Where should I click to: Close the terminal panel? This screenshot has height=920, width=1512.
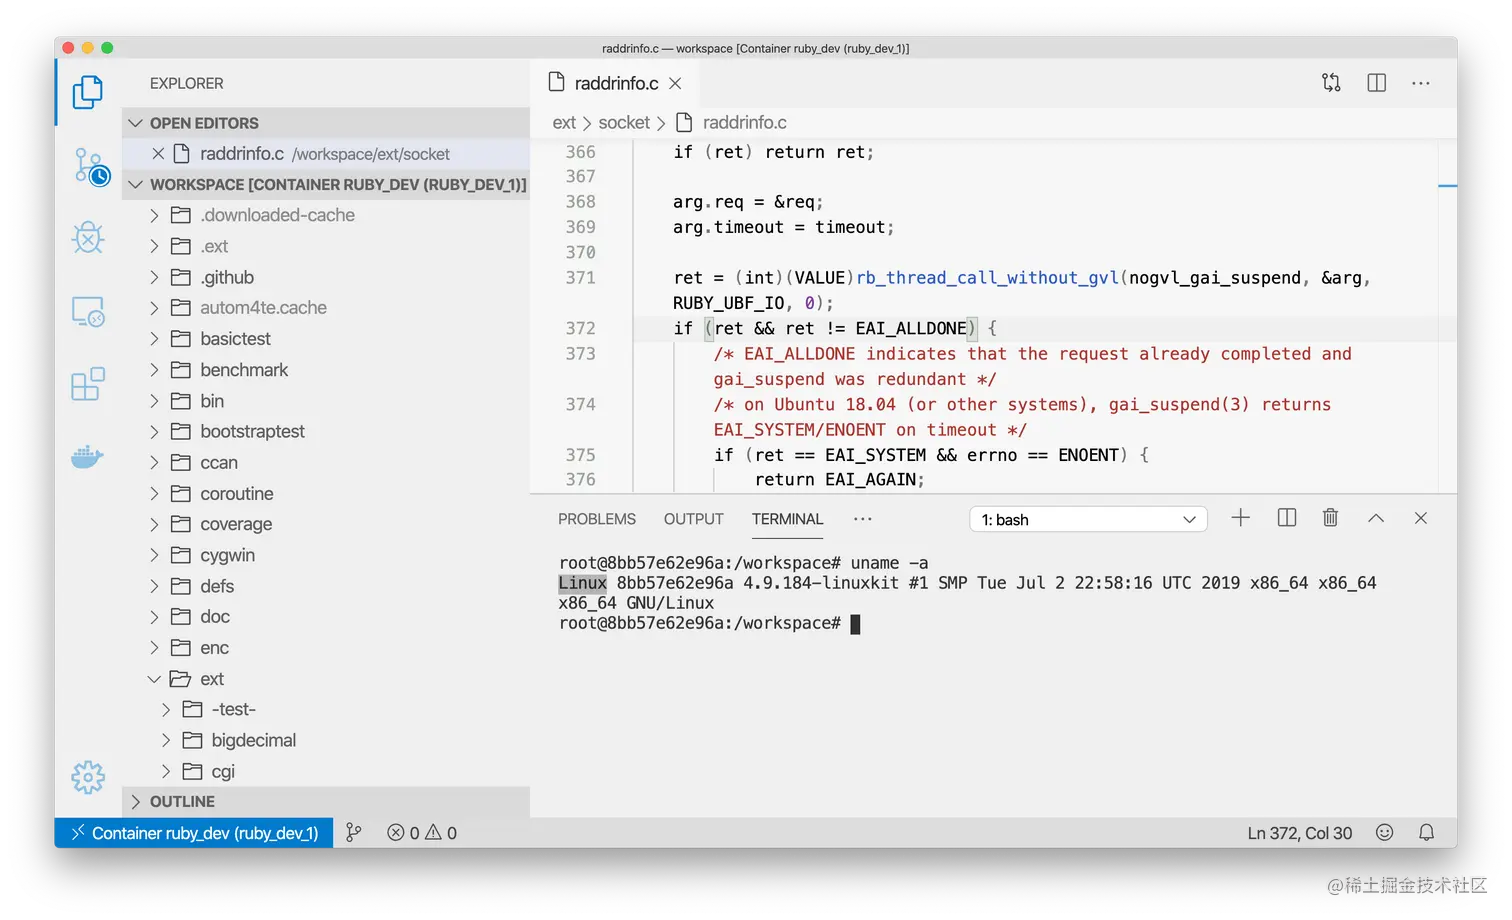click(1421, 518)
